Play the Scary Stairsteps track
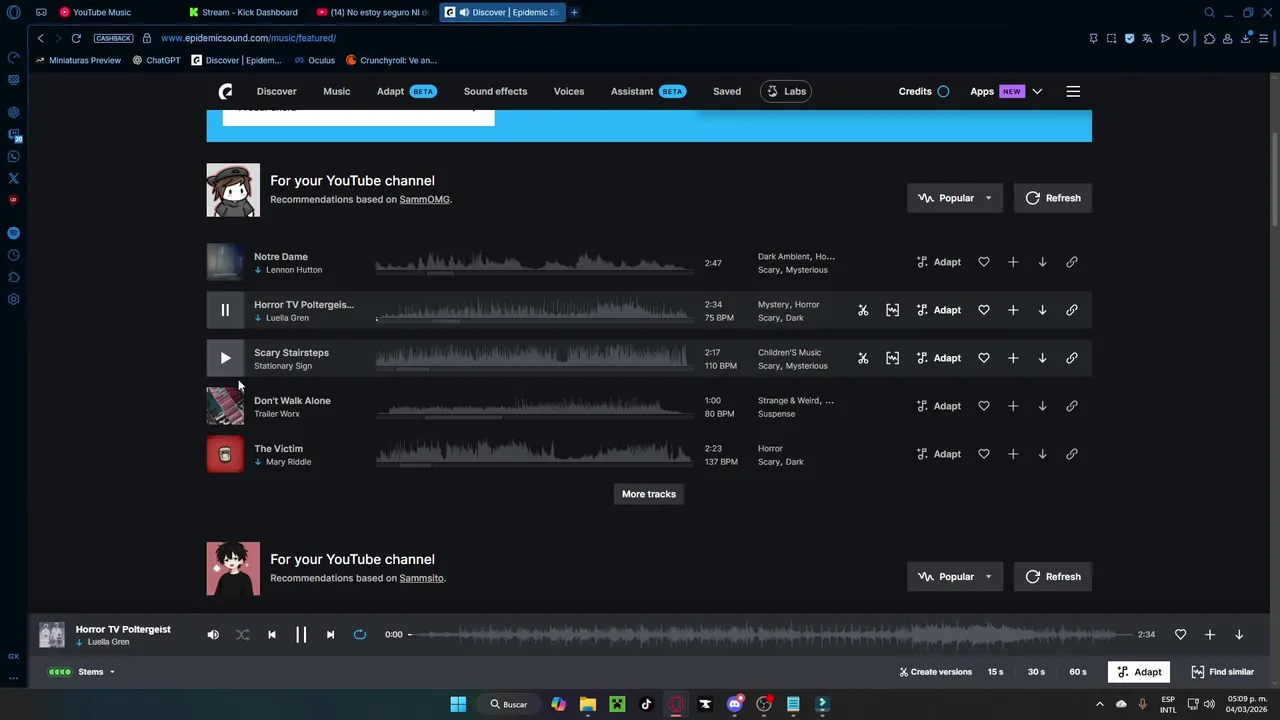 (x=225, y=358)
